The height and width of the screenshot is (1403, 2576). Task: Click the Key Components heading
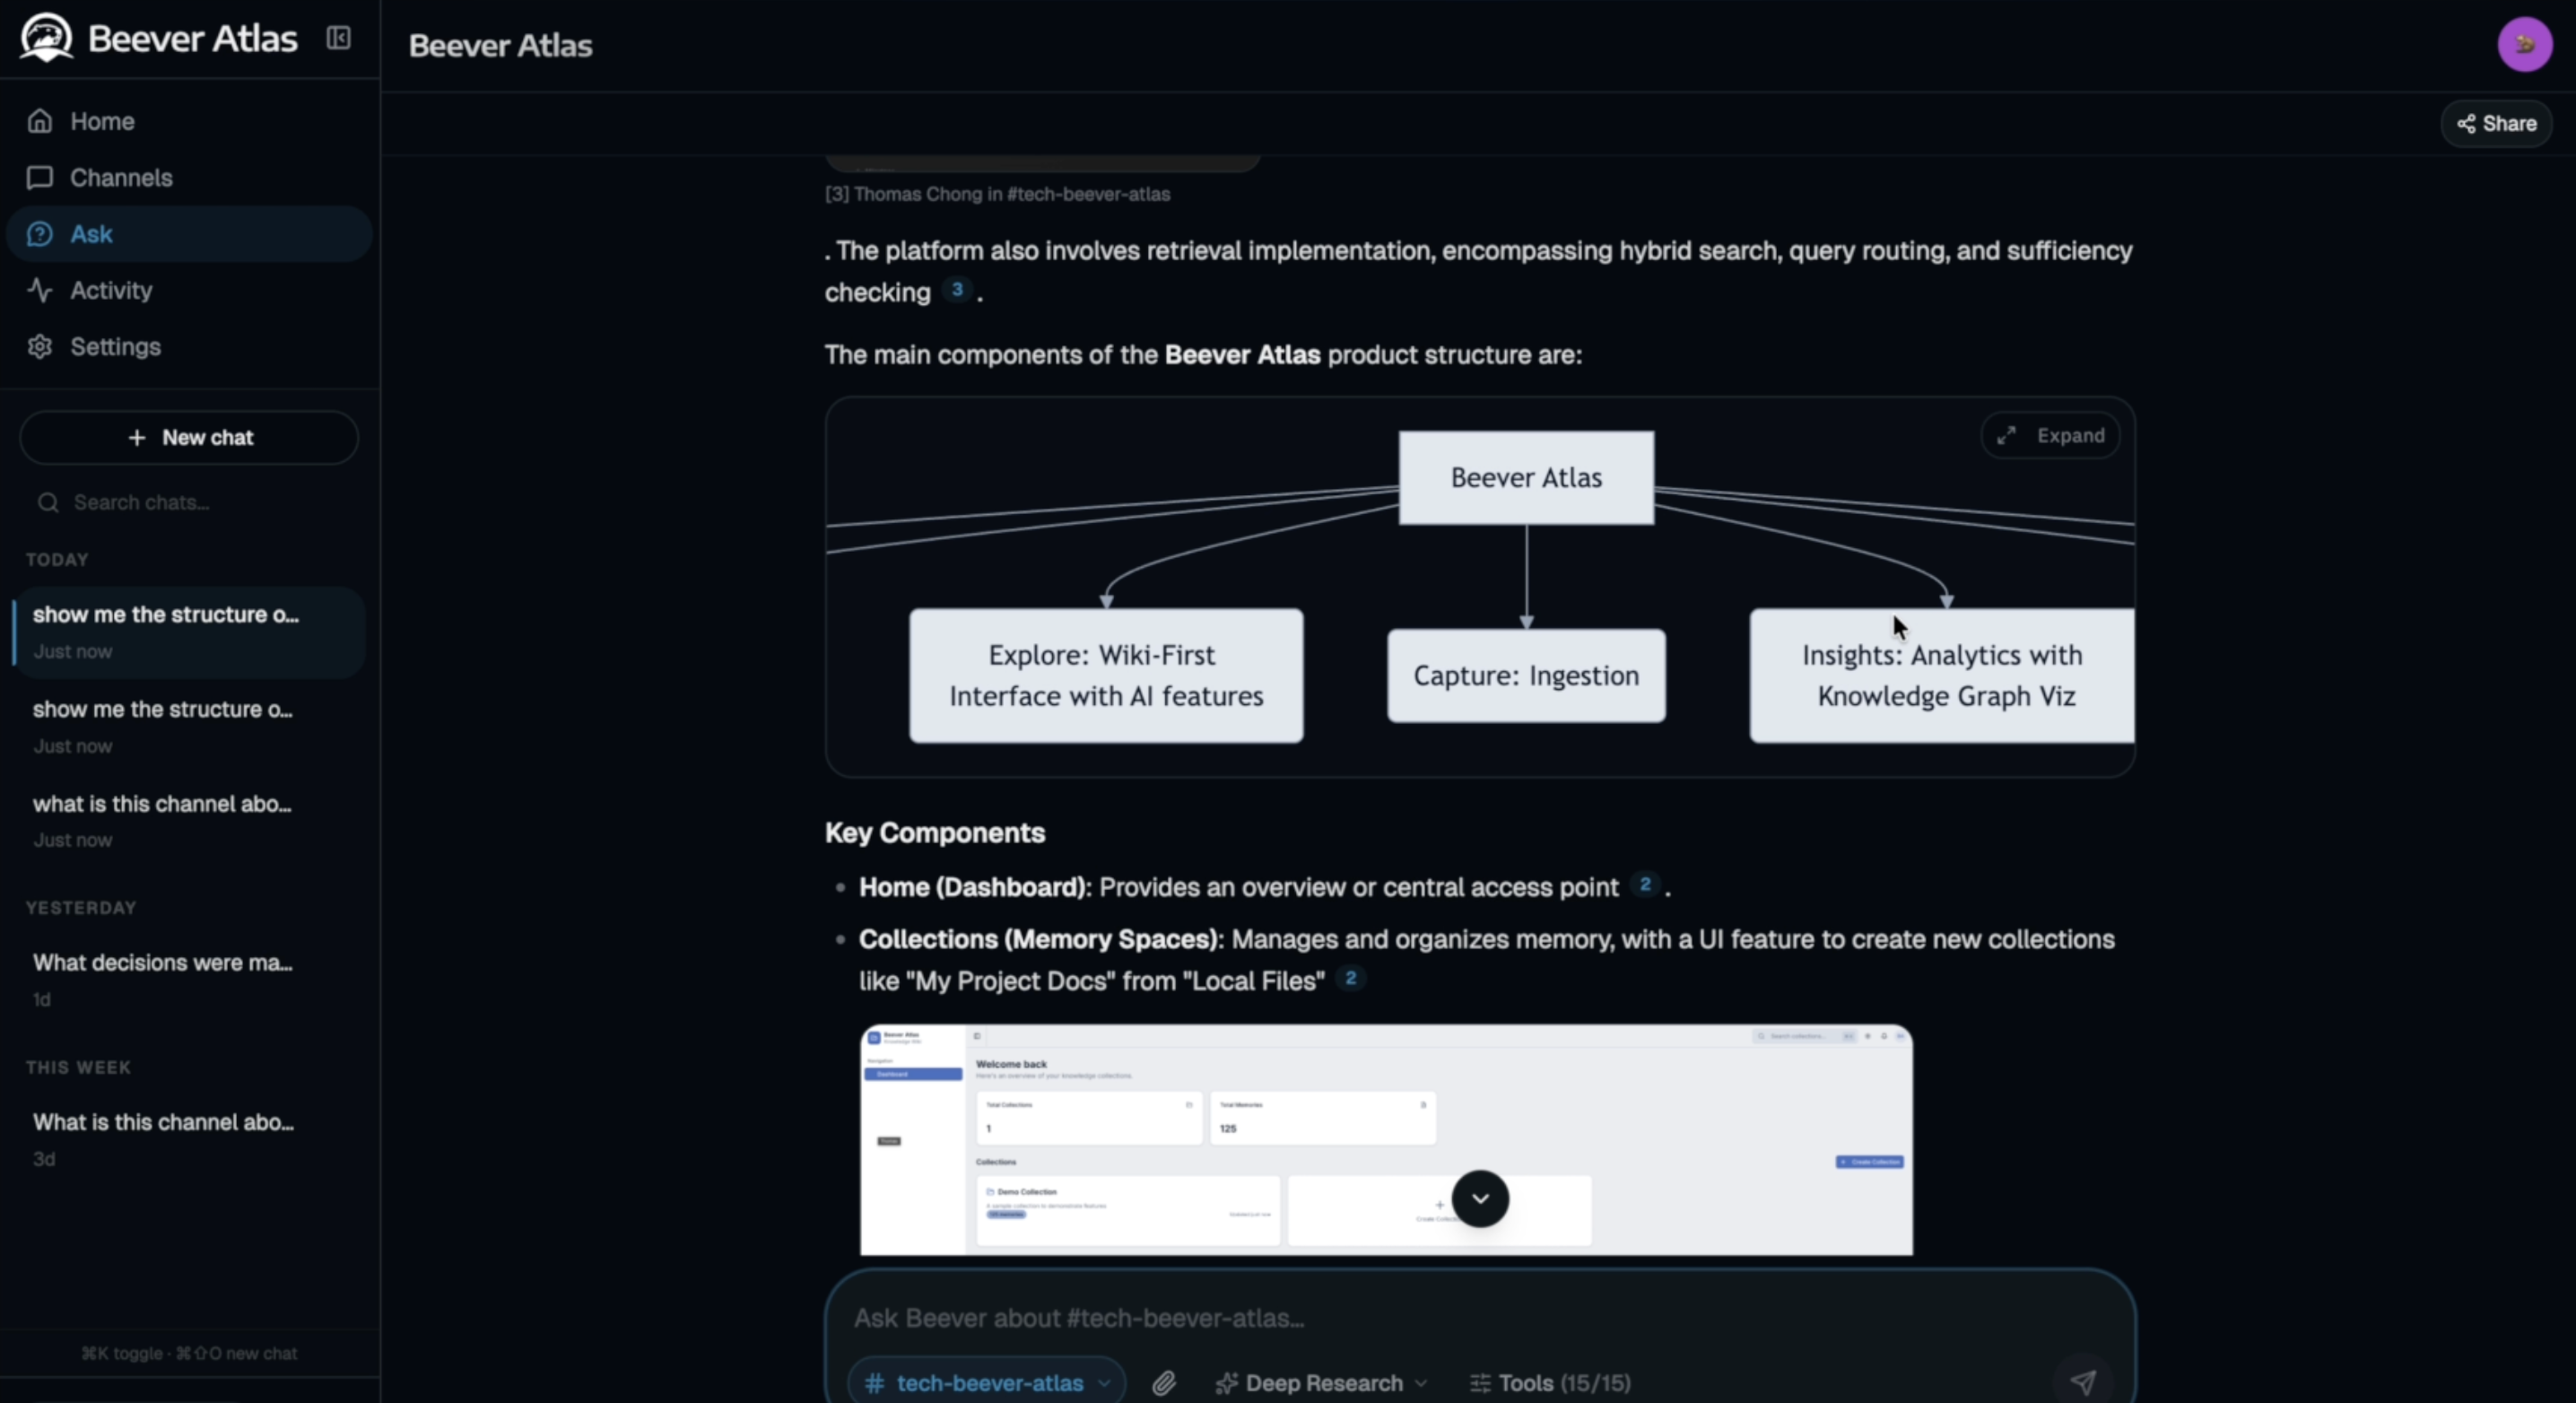pyautogui.click(x=935, y=832)
